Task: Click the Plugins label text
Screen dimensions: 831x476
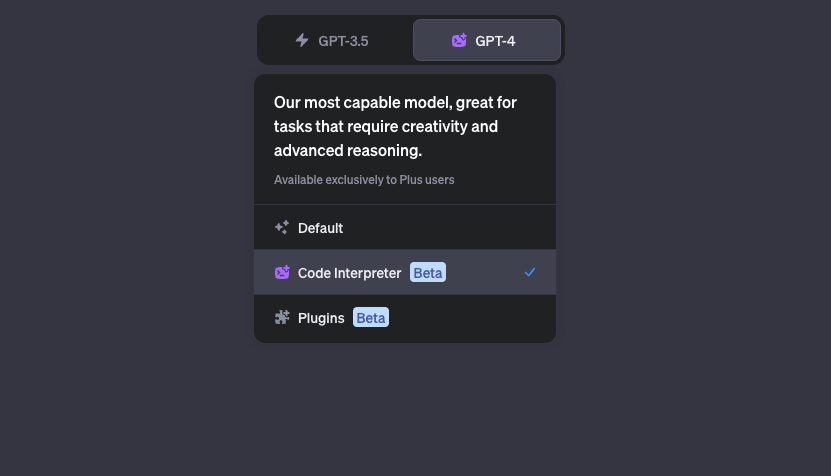Action: pyautogui.click(x=321, y=318)
